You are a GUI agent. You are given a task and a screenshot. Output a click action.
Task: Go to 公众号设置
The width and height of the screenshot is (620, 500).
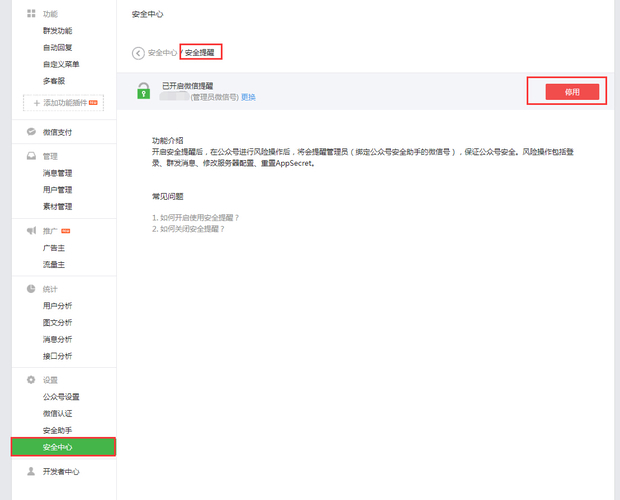[x=61, y=397]
